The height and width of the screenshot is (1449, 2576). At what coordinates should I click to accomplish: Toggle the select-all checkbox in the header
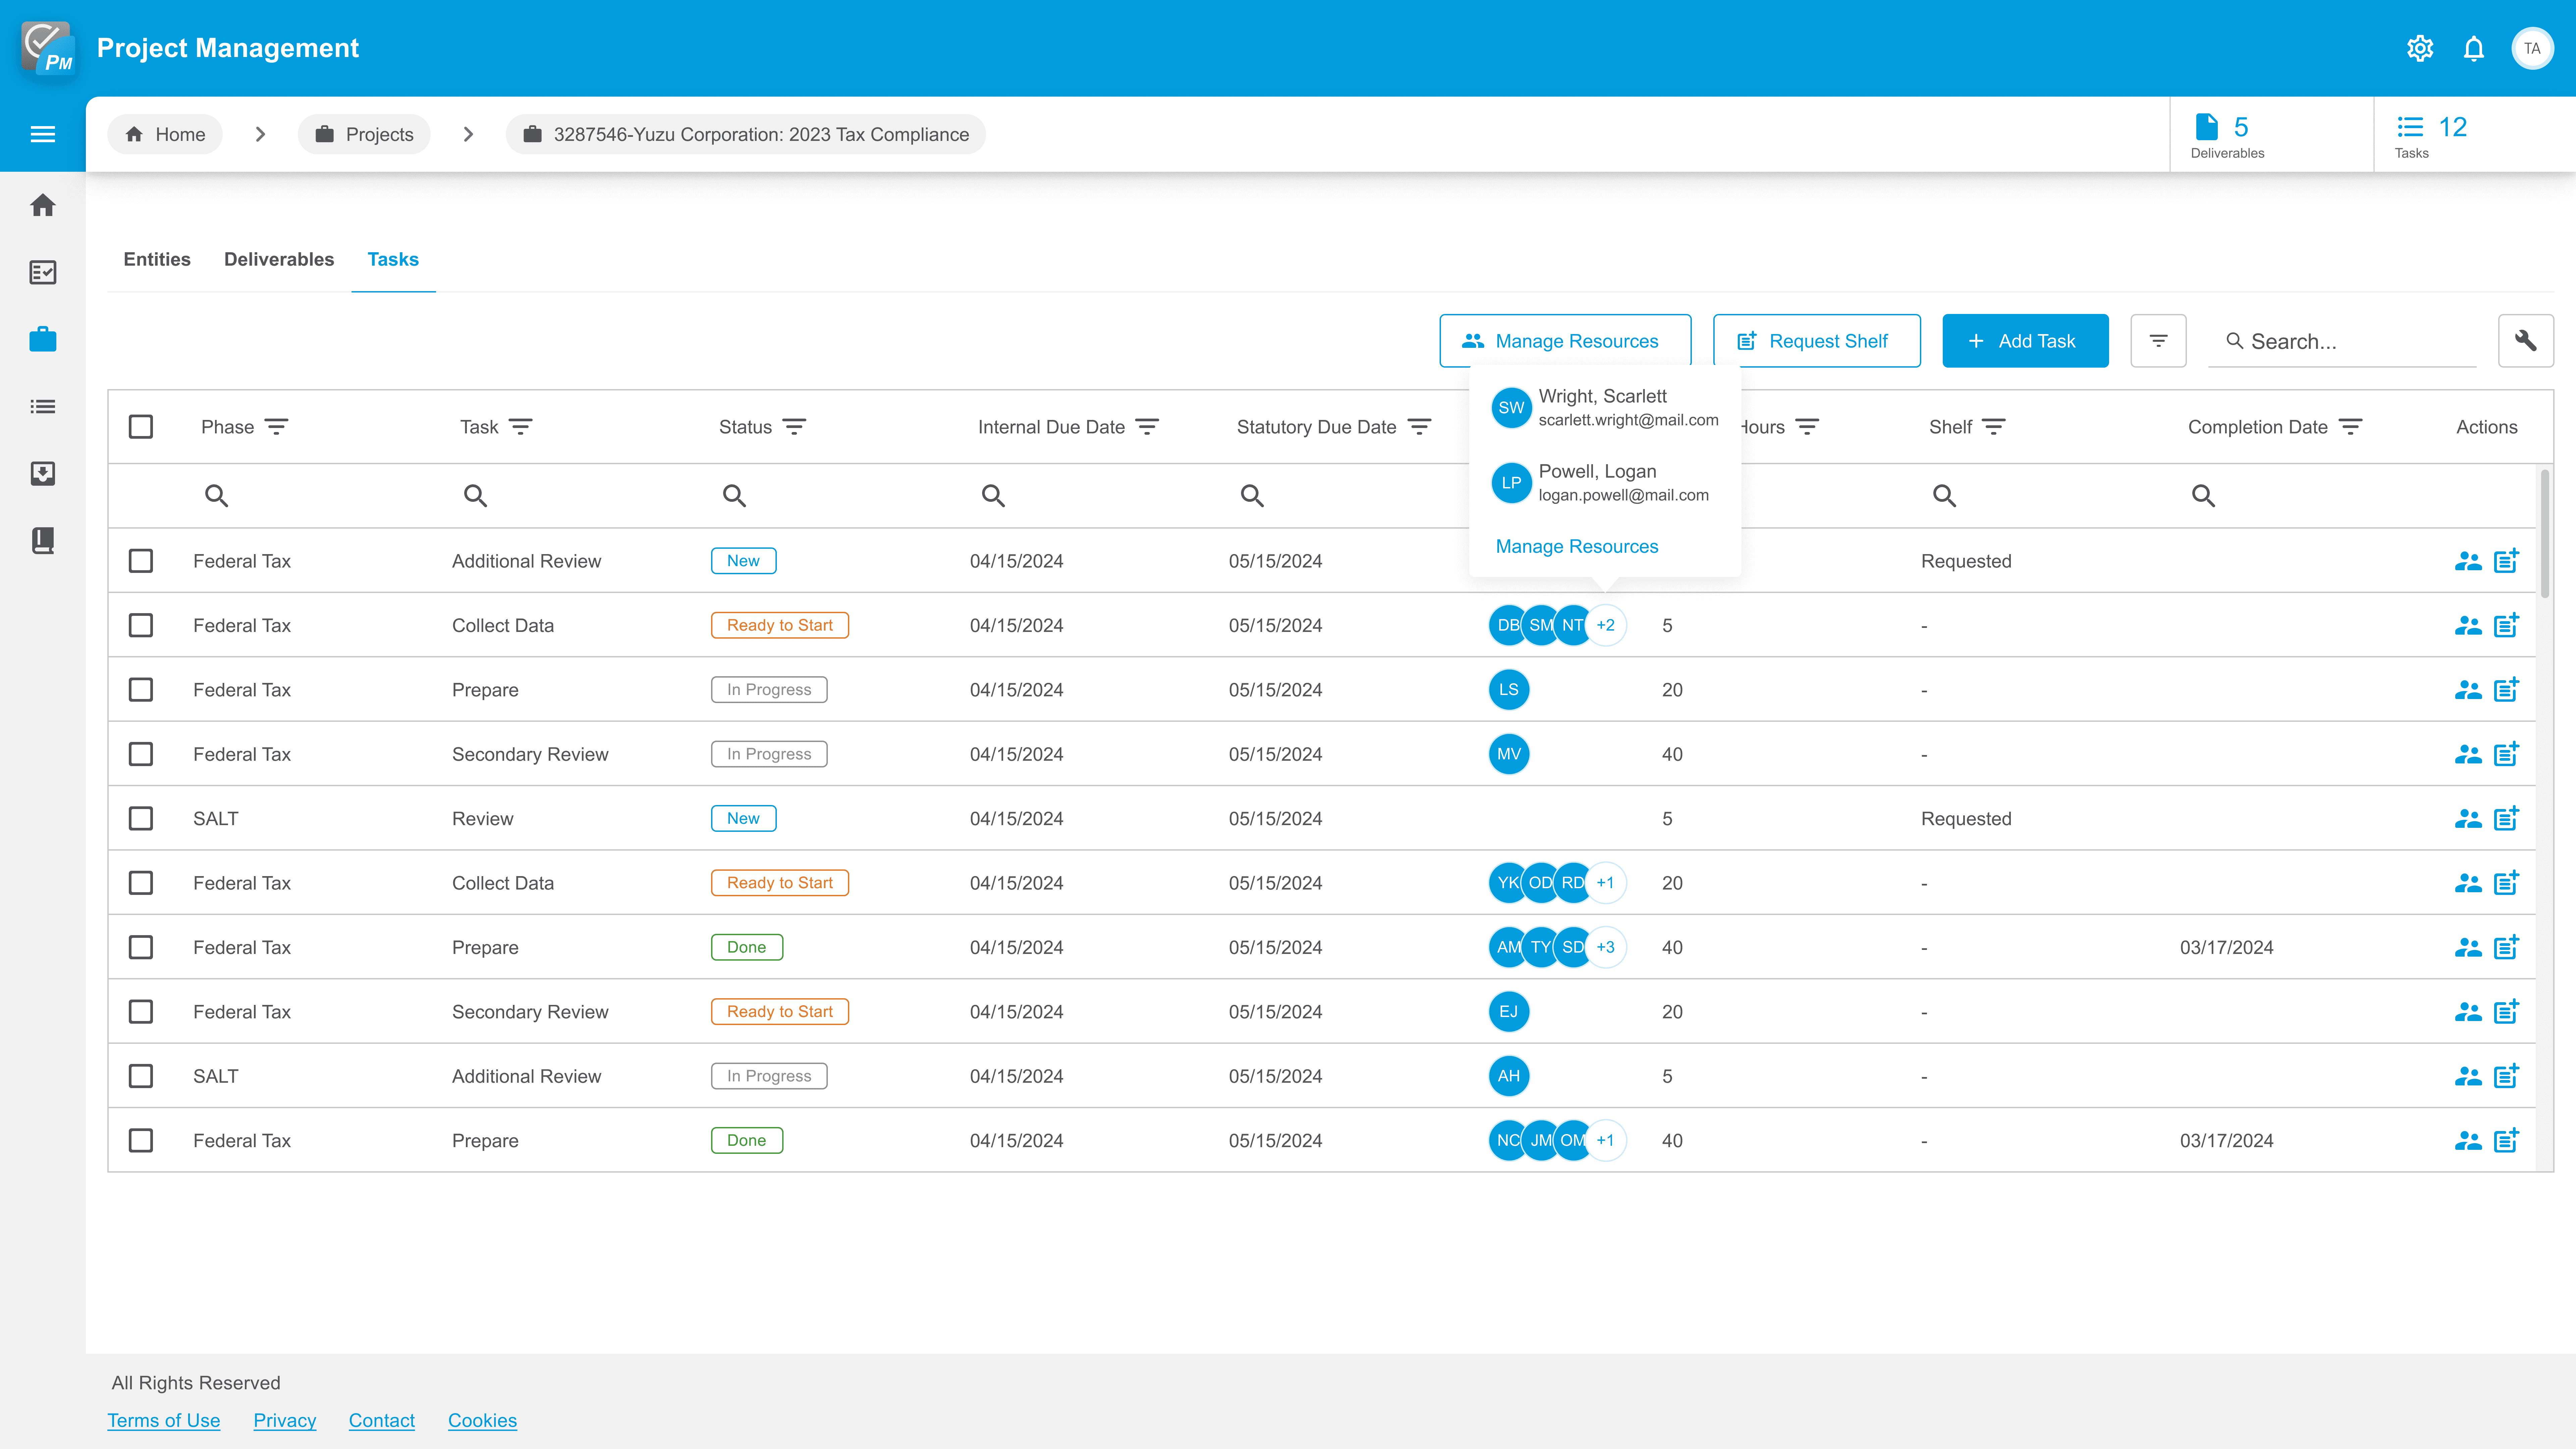[x=141, y=427]
